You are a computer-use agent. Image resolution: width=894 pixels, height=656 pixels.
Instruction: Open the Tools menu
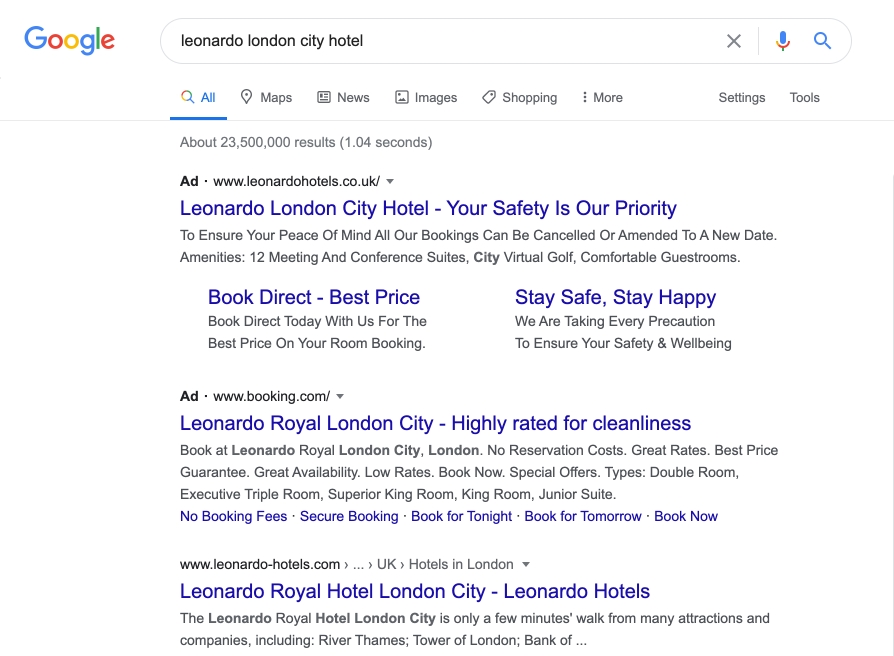(x=804, y=97)
